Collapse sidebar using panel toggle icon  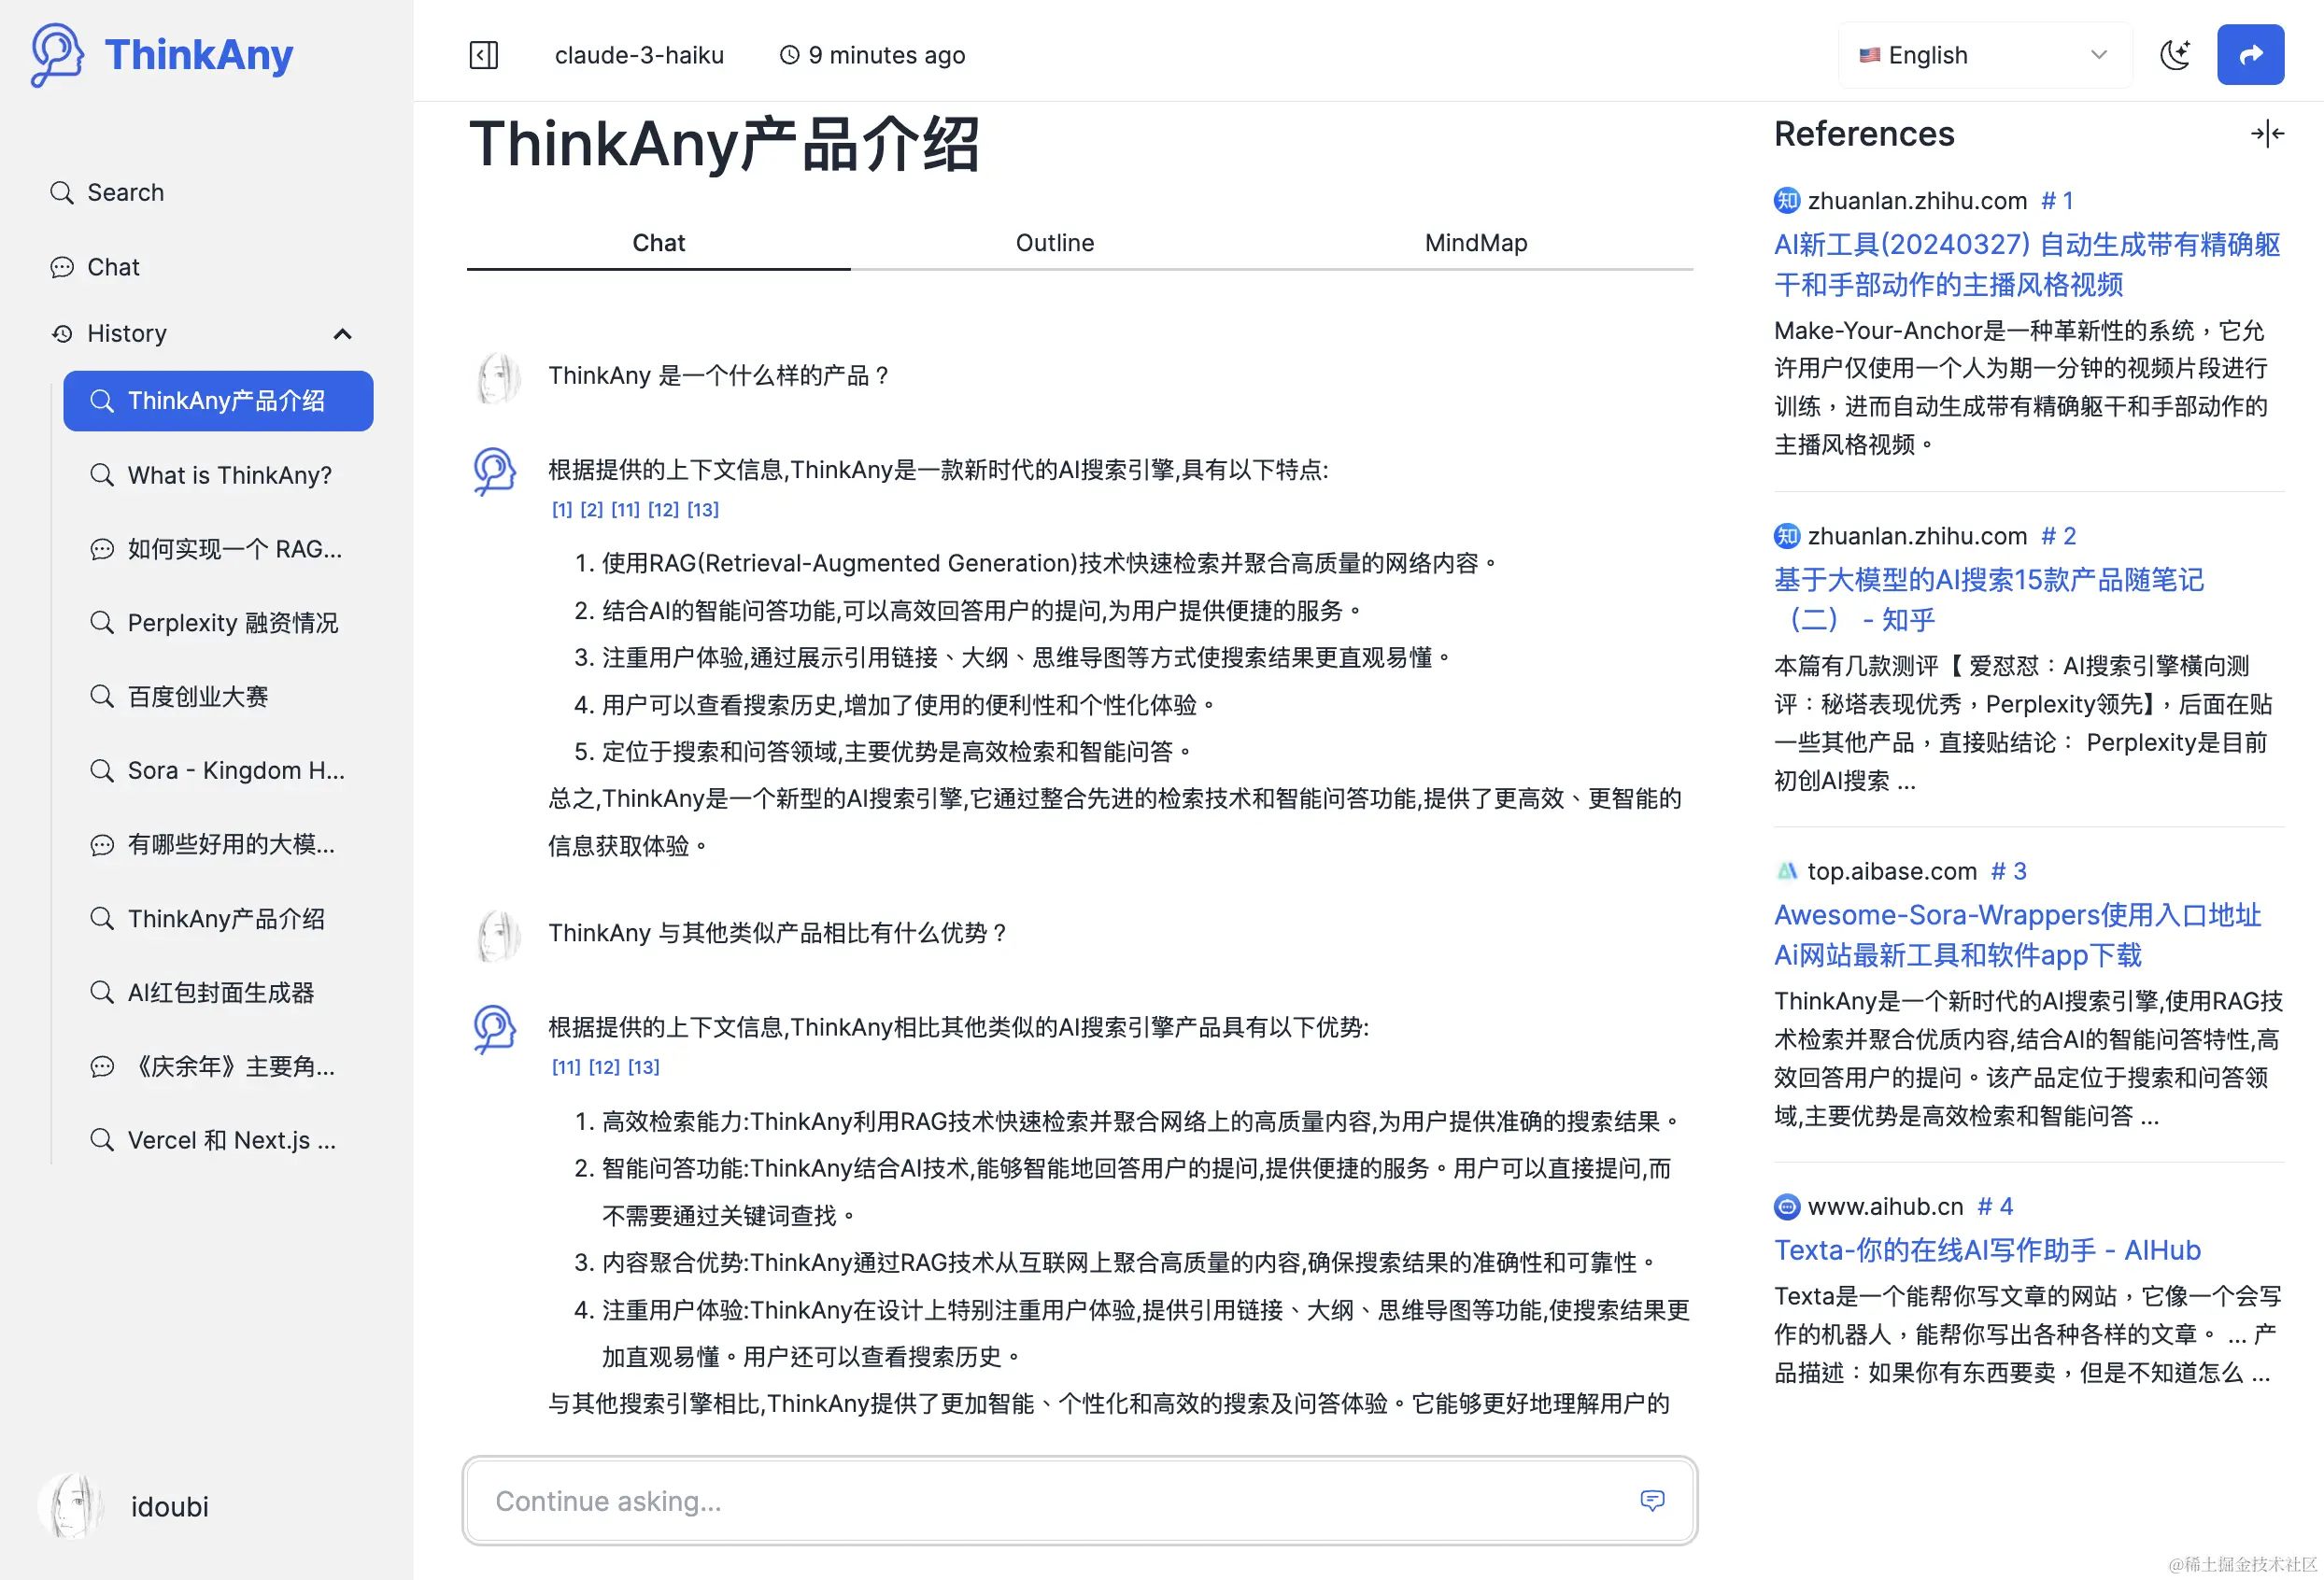pos(484,55)
